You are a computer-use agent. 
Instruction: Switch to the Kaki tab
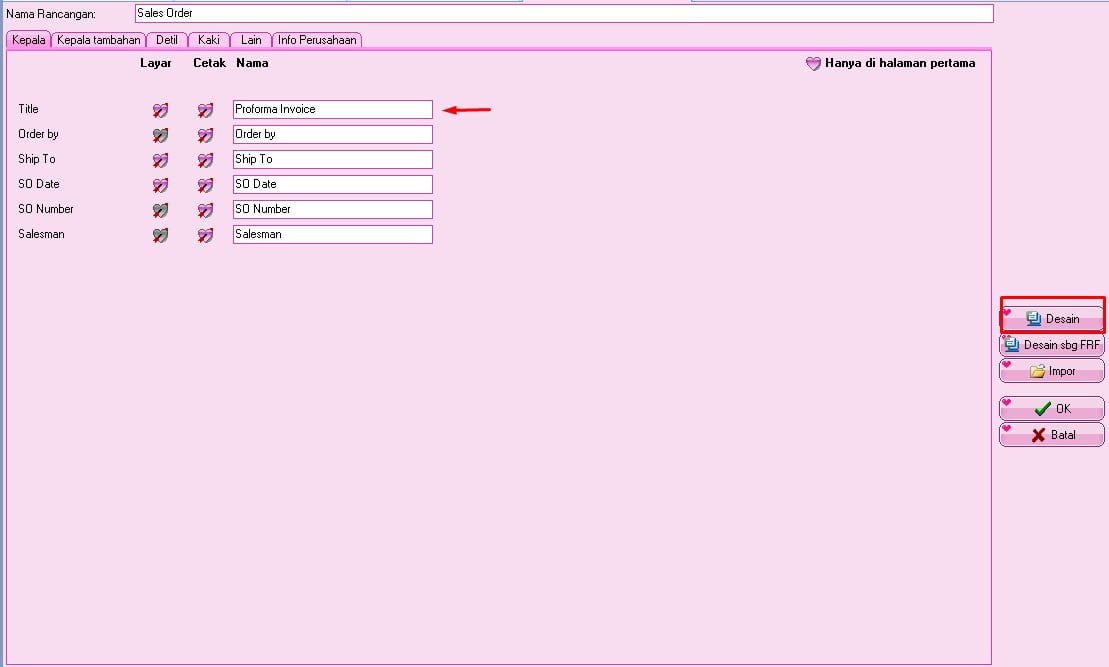tap(209, 40)
